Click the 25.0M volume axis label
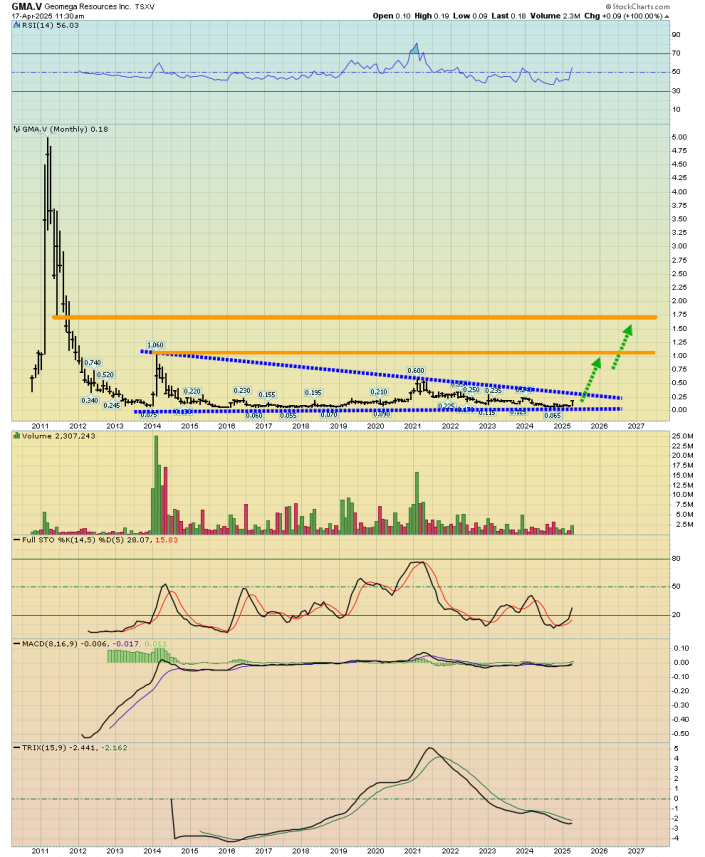Screen dimensions: 705x857 [x=683, y=436]
